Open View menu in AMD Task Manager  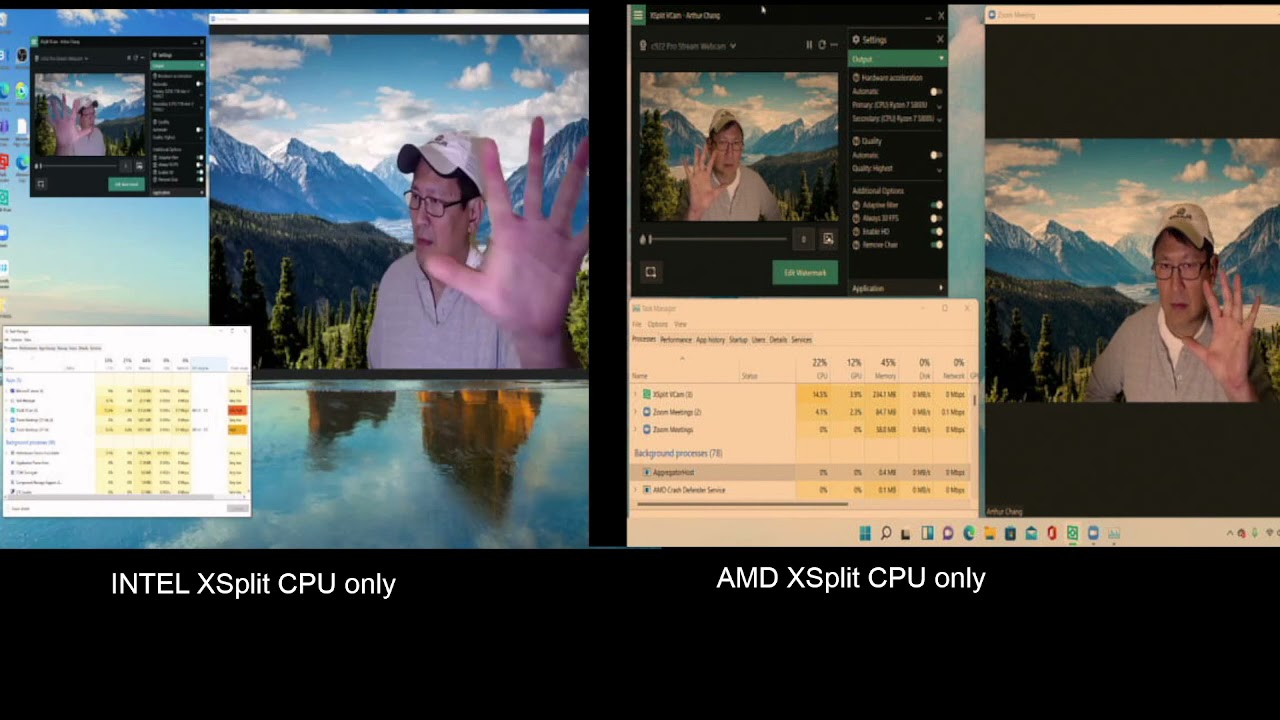(x=680, y=324)
